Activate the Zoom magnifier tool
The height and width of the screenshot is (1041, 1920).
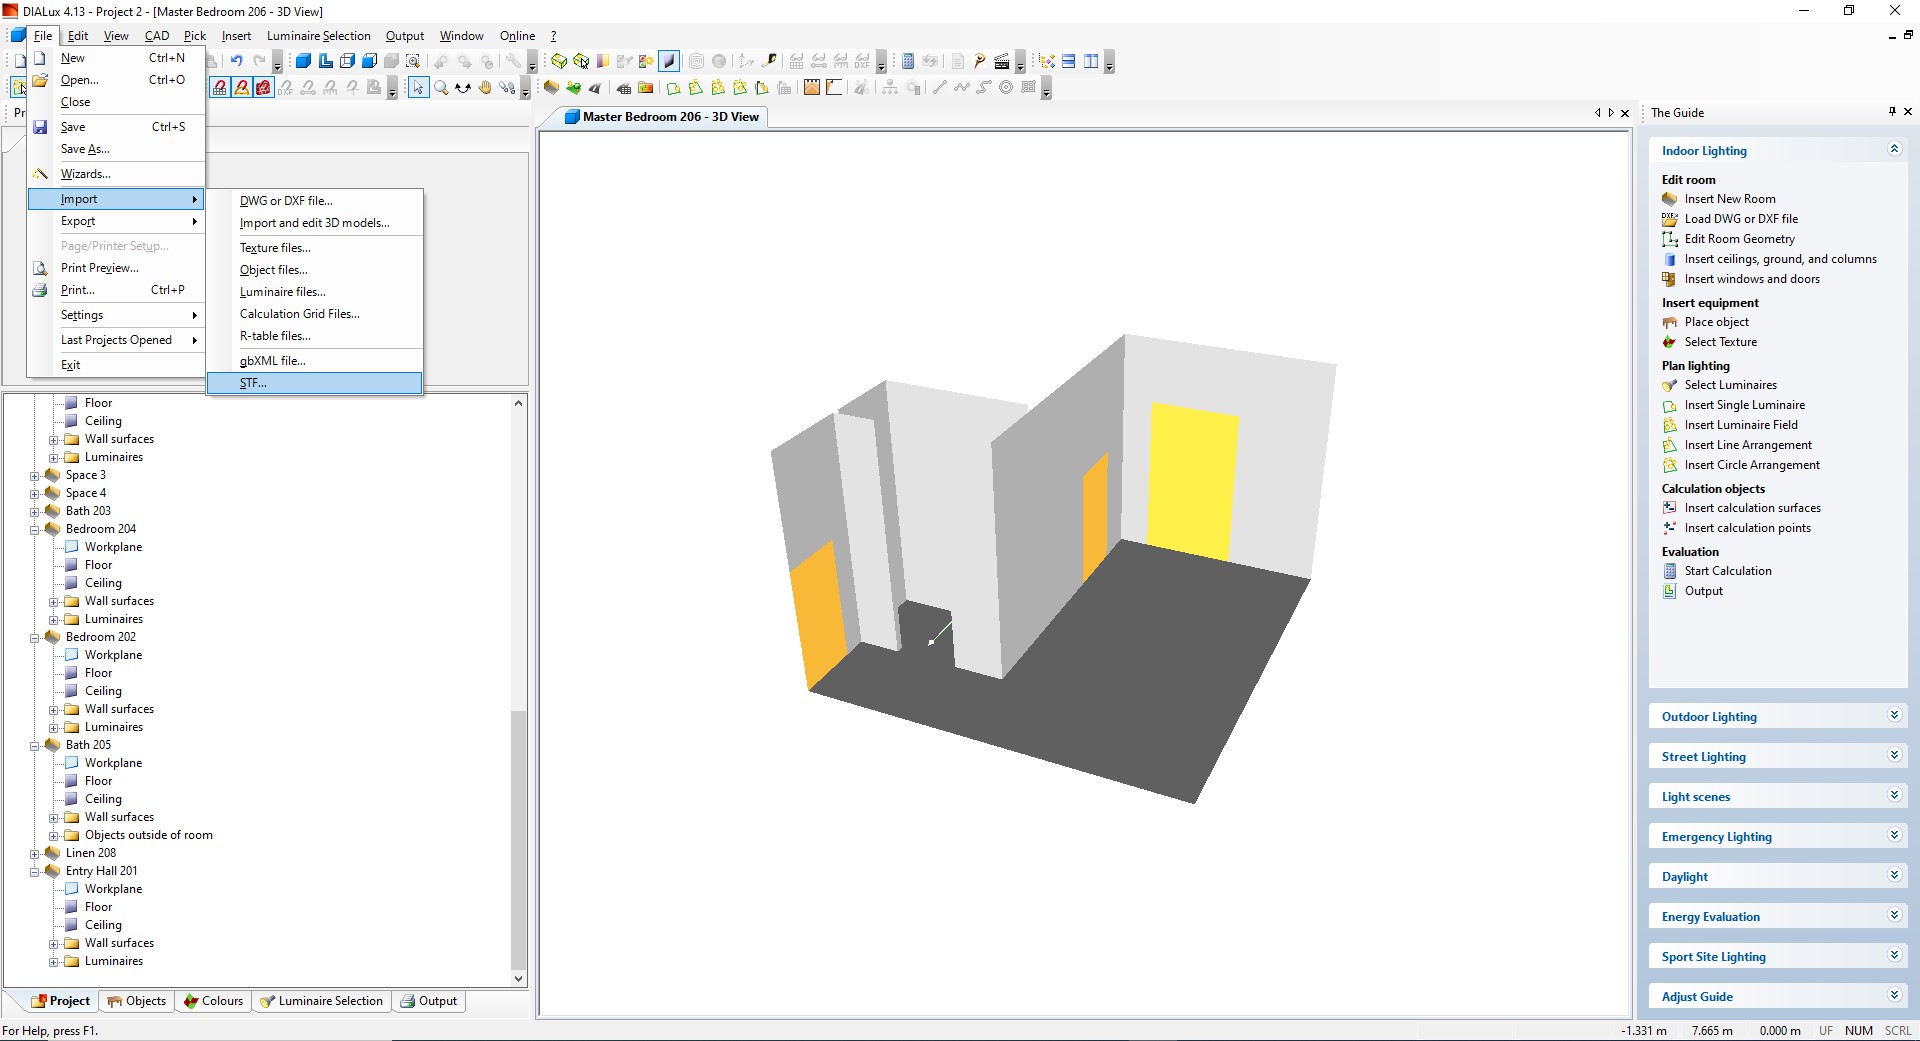(441, 86)
